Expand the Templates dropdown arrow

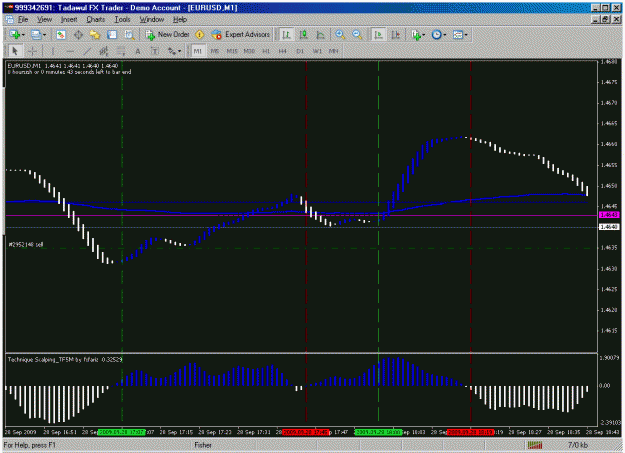[x=466, y=35]
